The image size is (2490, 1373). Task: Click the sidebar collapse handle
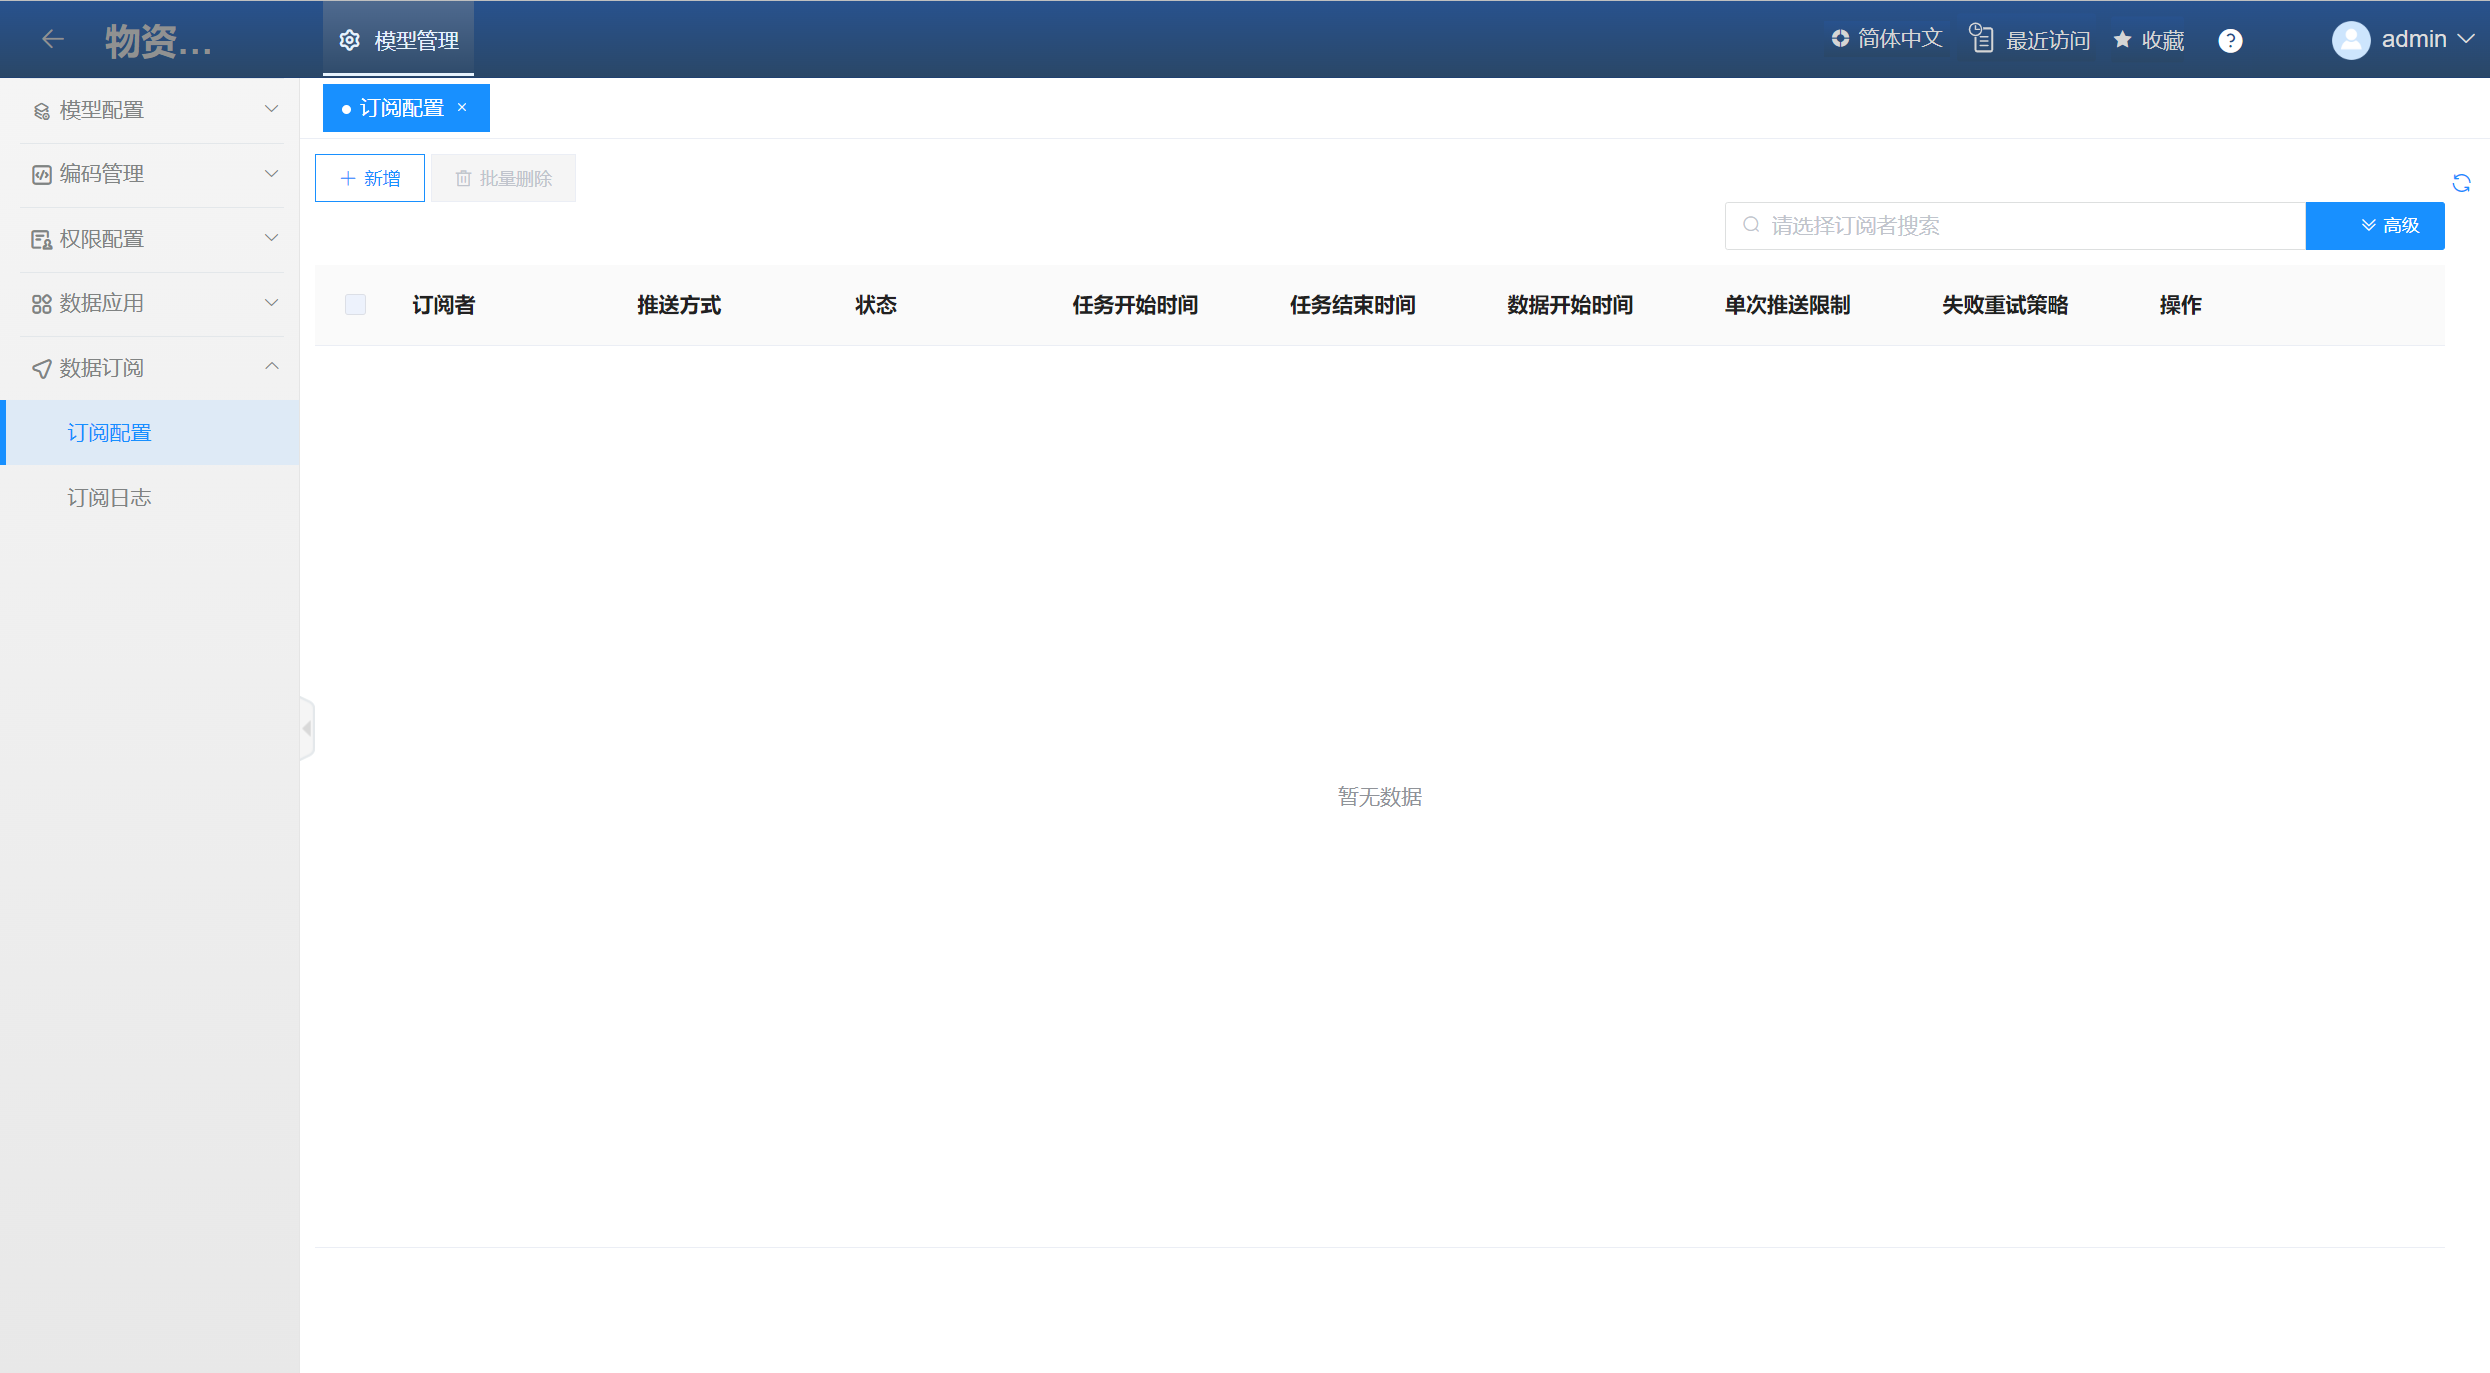pyautogui.click(x=307, y=729)
